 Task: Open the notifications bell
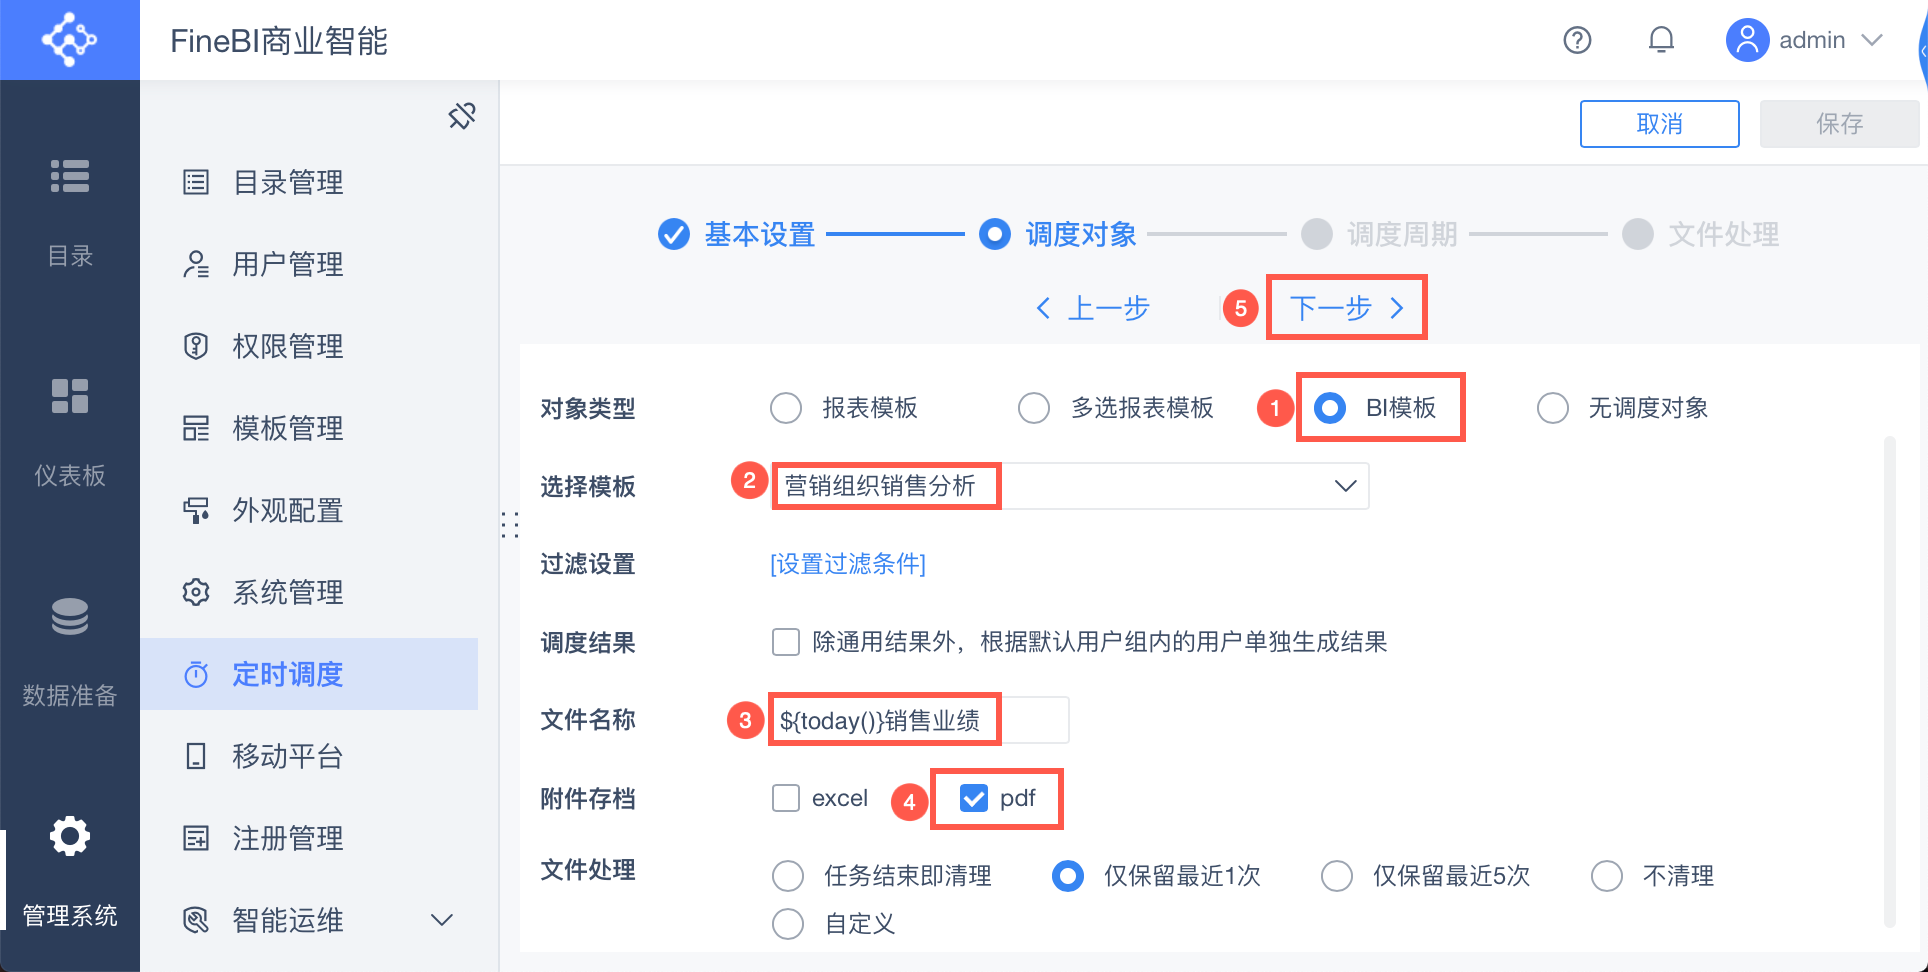1661,40
